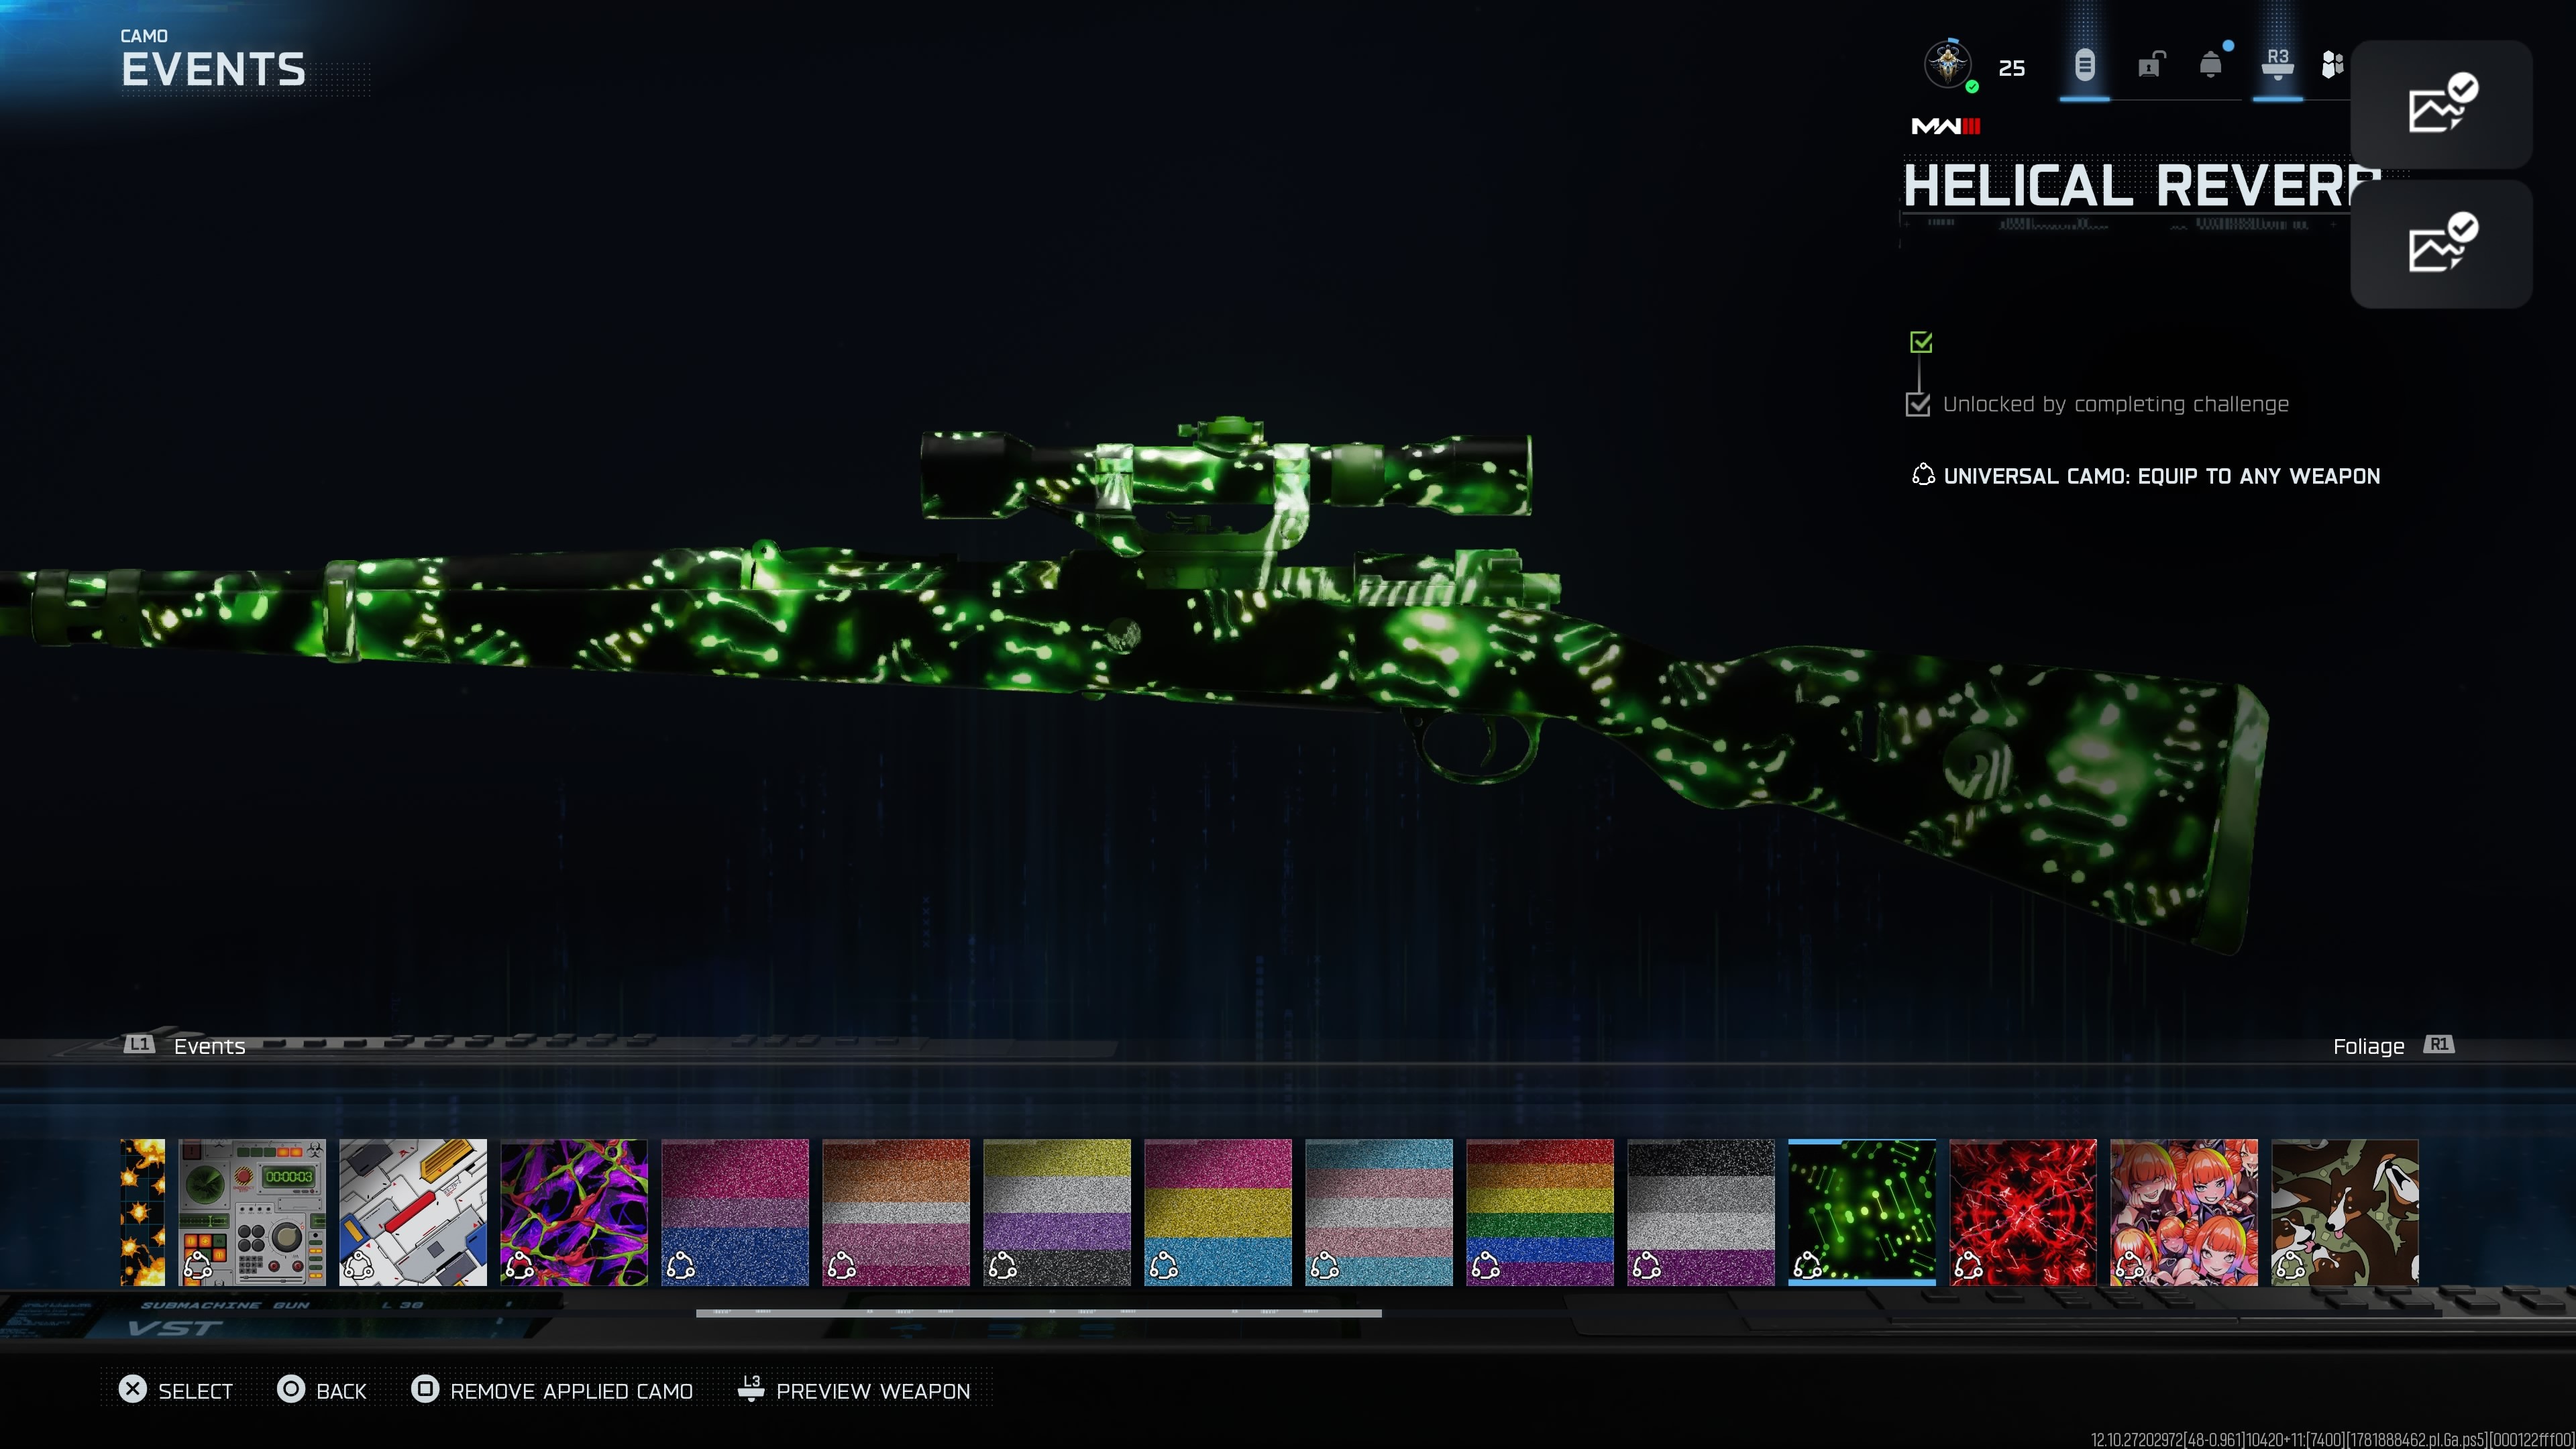Select the pink-purple-blue glitter flag camo
This screenshot has width=2576, height=1449.
[735, 1212]
